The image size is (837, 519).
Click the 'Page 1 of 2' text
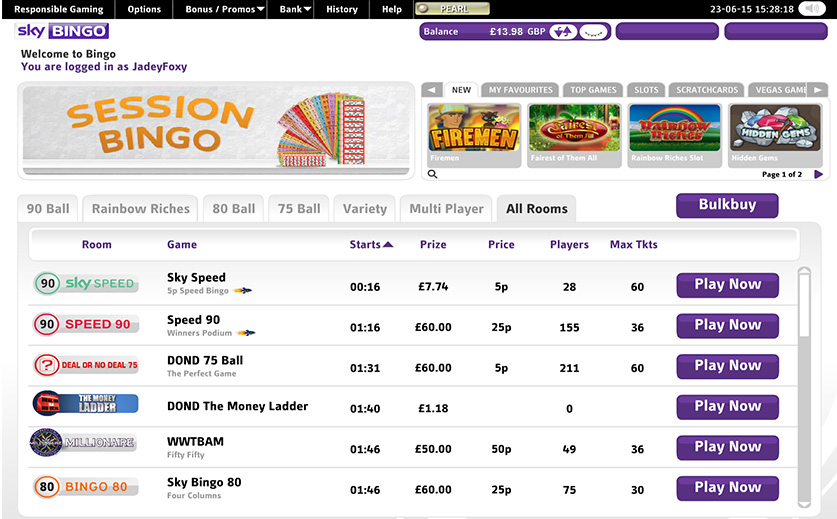point(781,174)
